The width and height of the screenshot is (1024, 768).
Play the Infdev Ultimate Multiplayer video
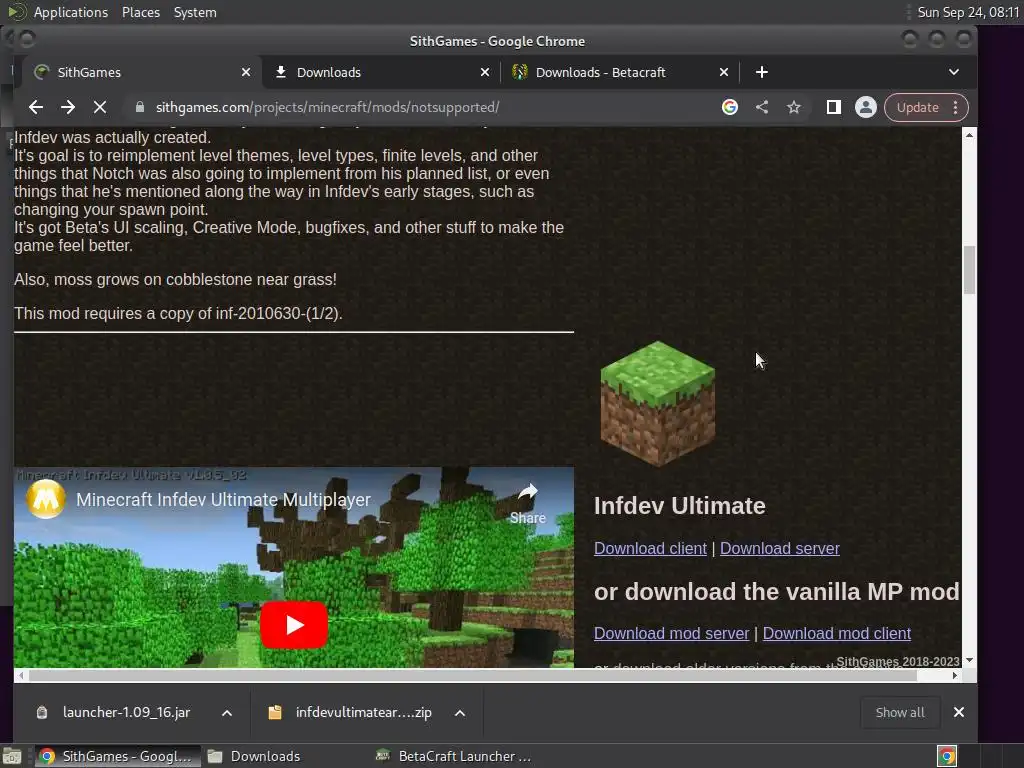(294, 625)
